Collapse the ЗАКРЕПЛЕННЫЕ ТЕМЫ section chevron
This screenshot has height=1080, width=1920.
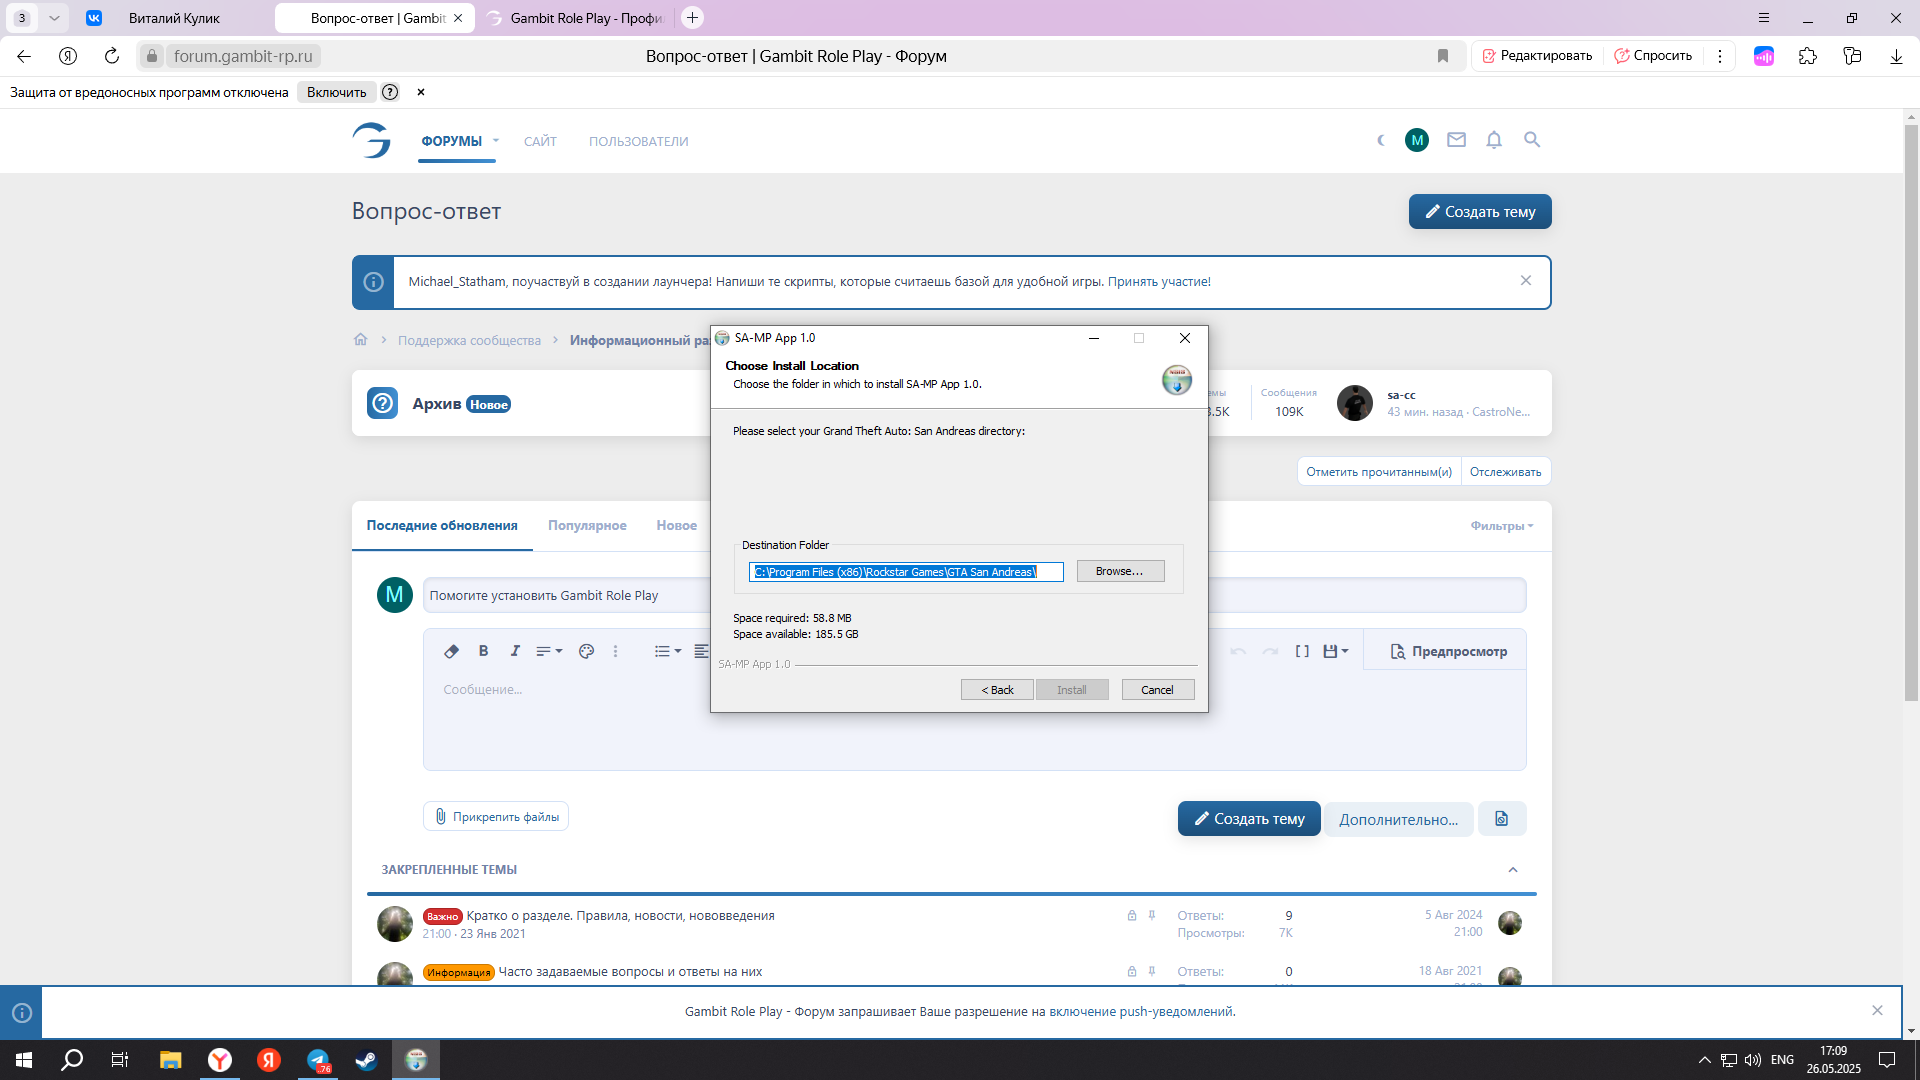point(1513,870)
